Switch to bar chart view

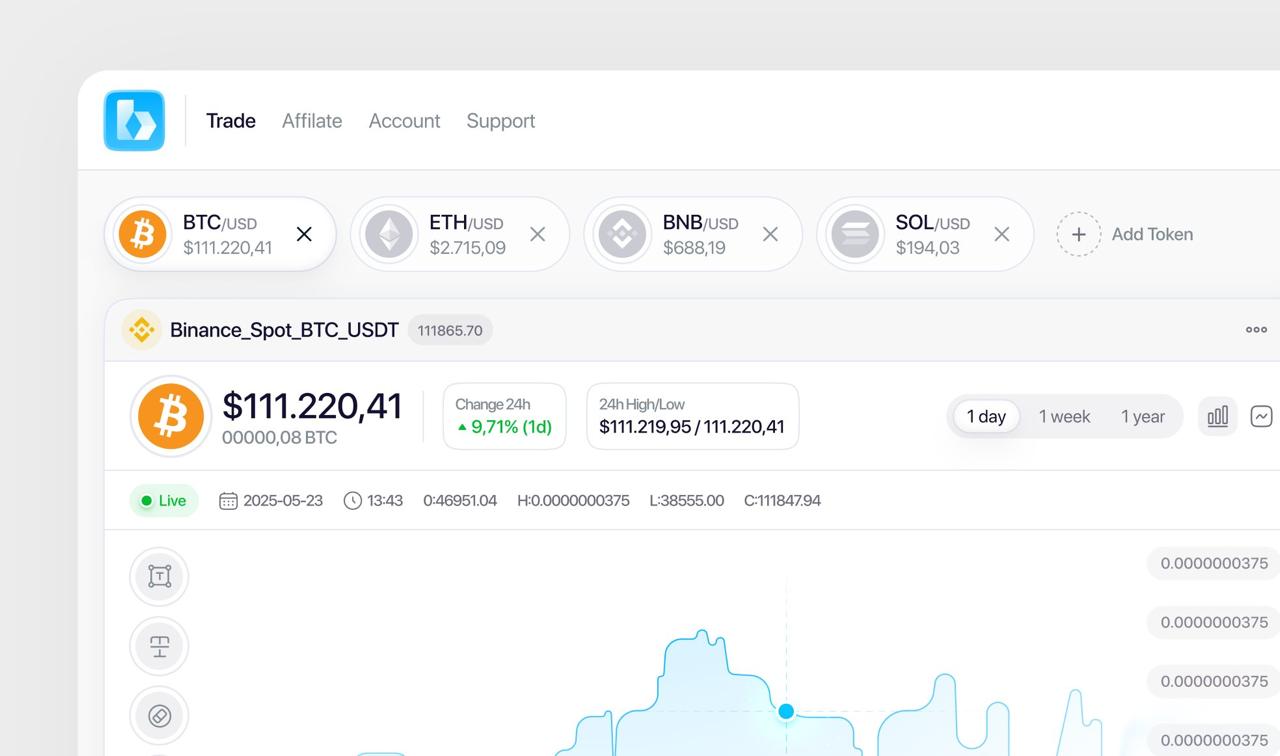point(1217,416)
